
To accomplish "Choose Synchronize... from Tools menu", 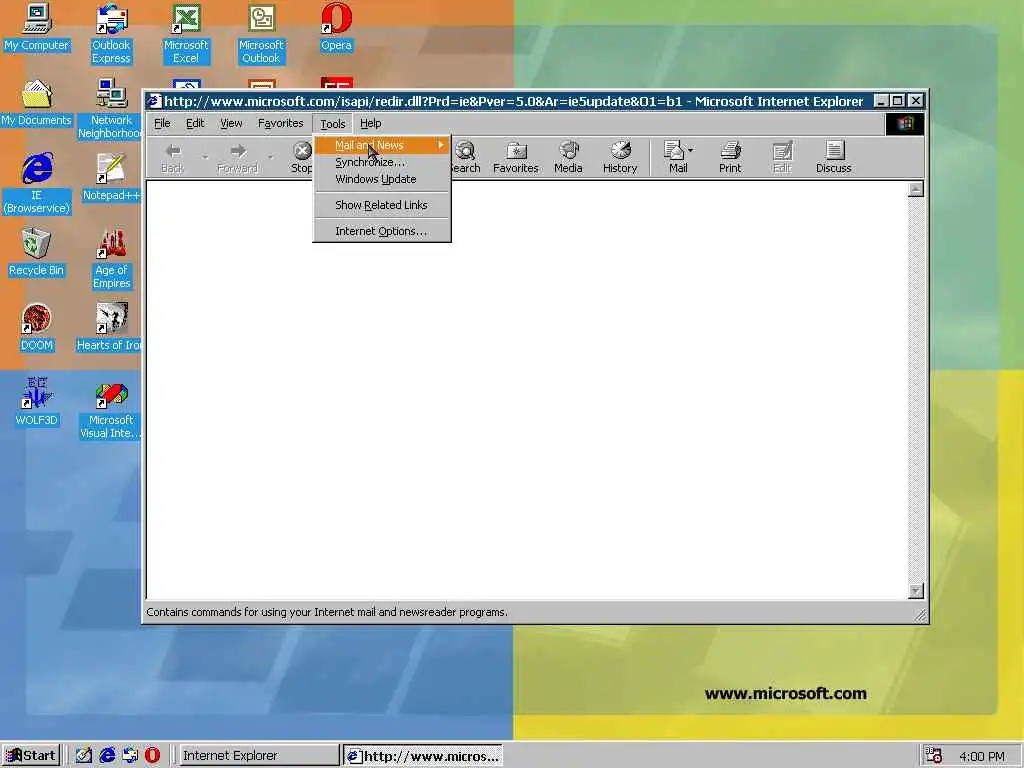I will (382, 162).
